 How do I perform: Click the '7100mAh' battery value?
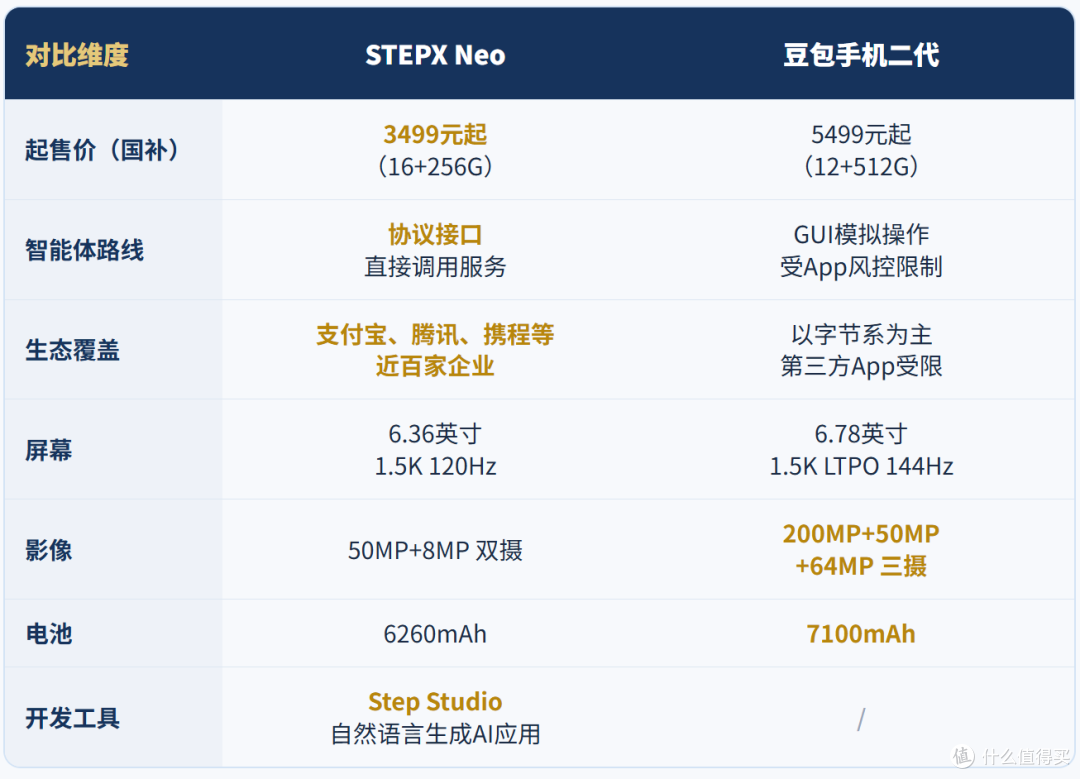pyautogui.click(x=861, y=634)
